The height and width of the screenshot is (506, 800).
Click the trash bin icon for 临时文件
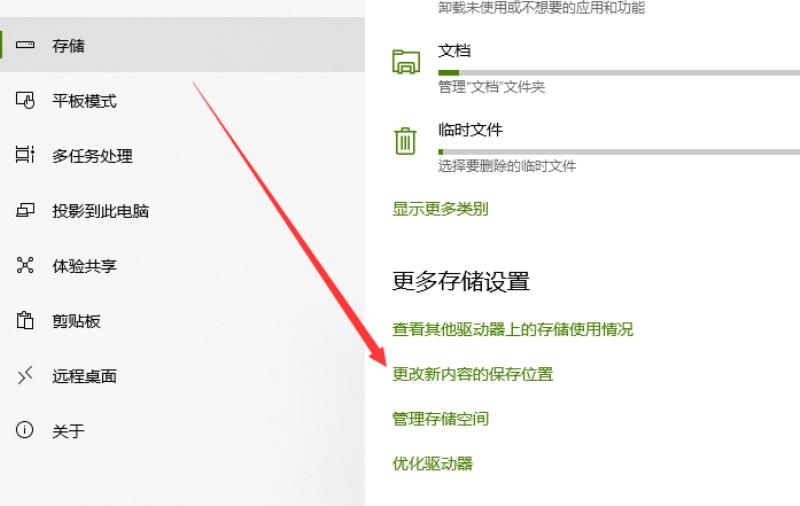(405, 141)
